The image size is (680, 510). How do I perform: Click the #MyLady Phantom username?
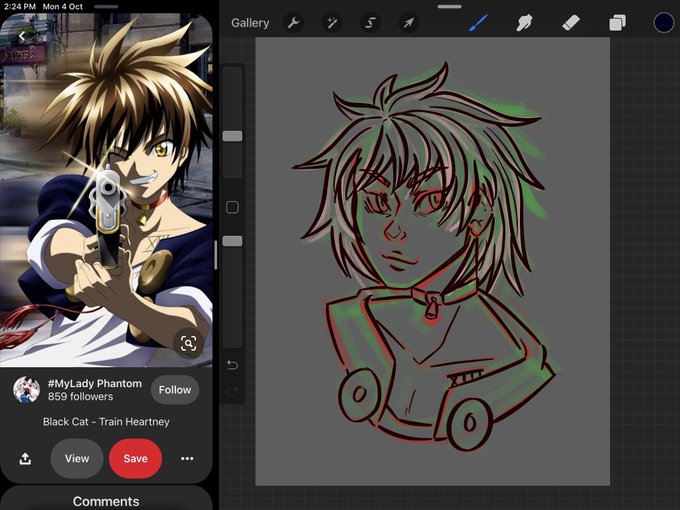point(95,383)
